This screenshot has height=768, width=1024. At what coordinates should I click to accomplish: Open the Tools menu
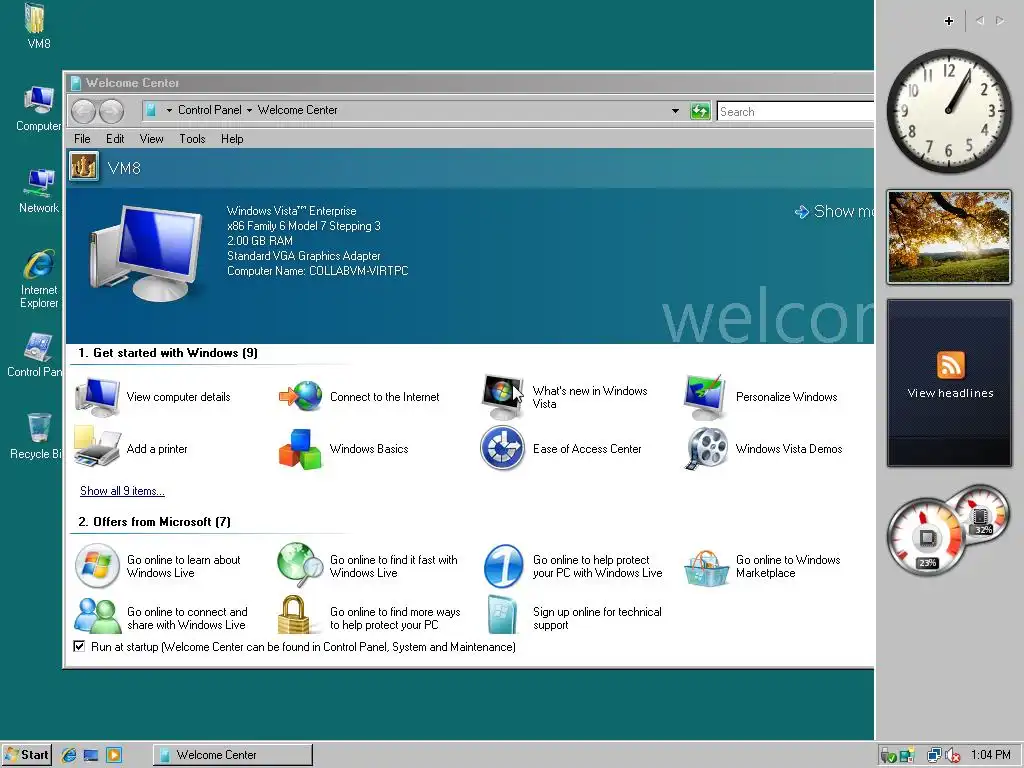pyautogui.click(x=192, y=138)
